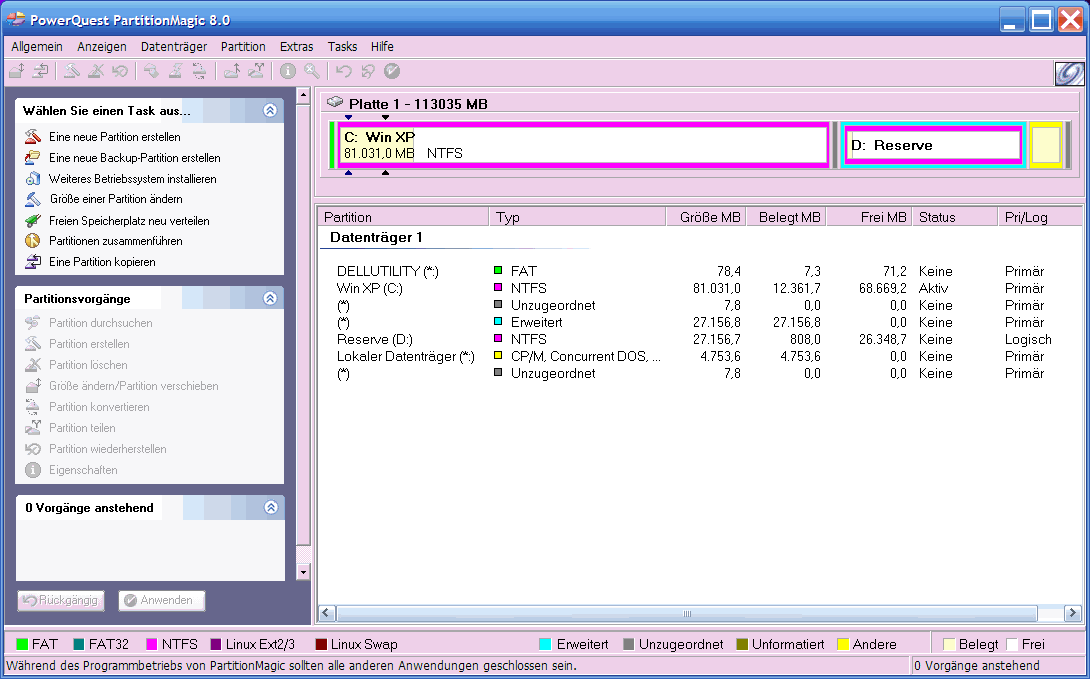Click the split partition toolbar icon

(x=256, y=71)
